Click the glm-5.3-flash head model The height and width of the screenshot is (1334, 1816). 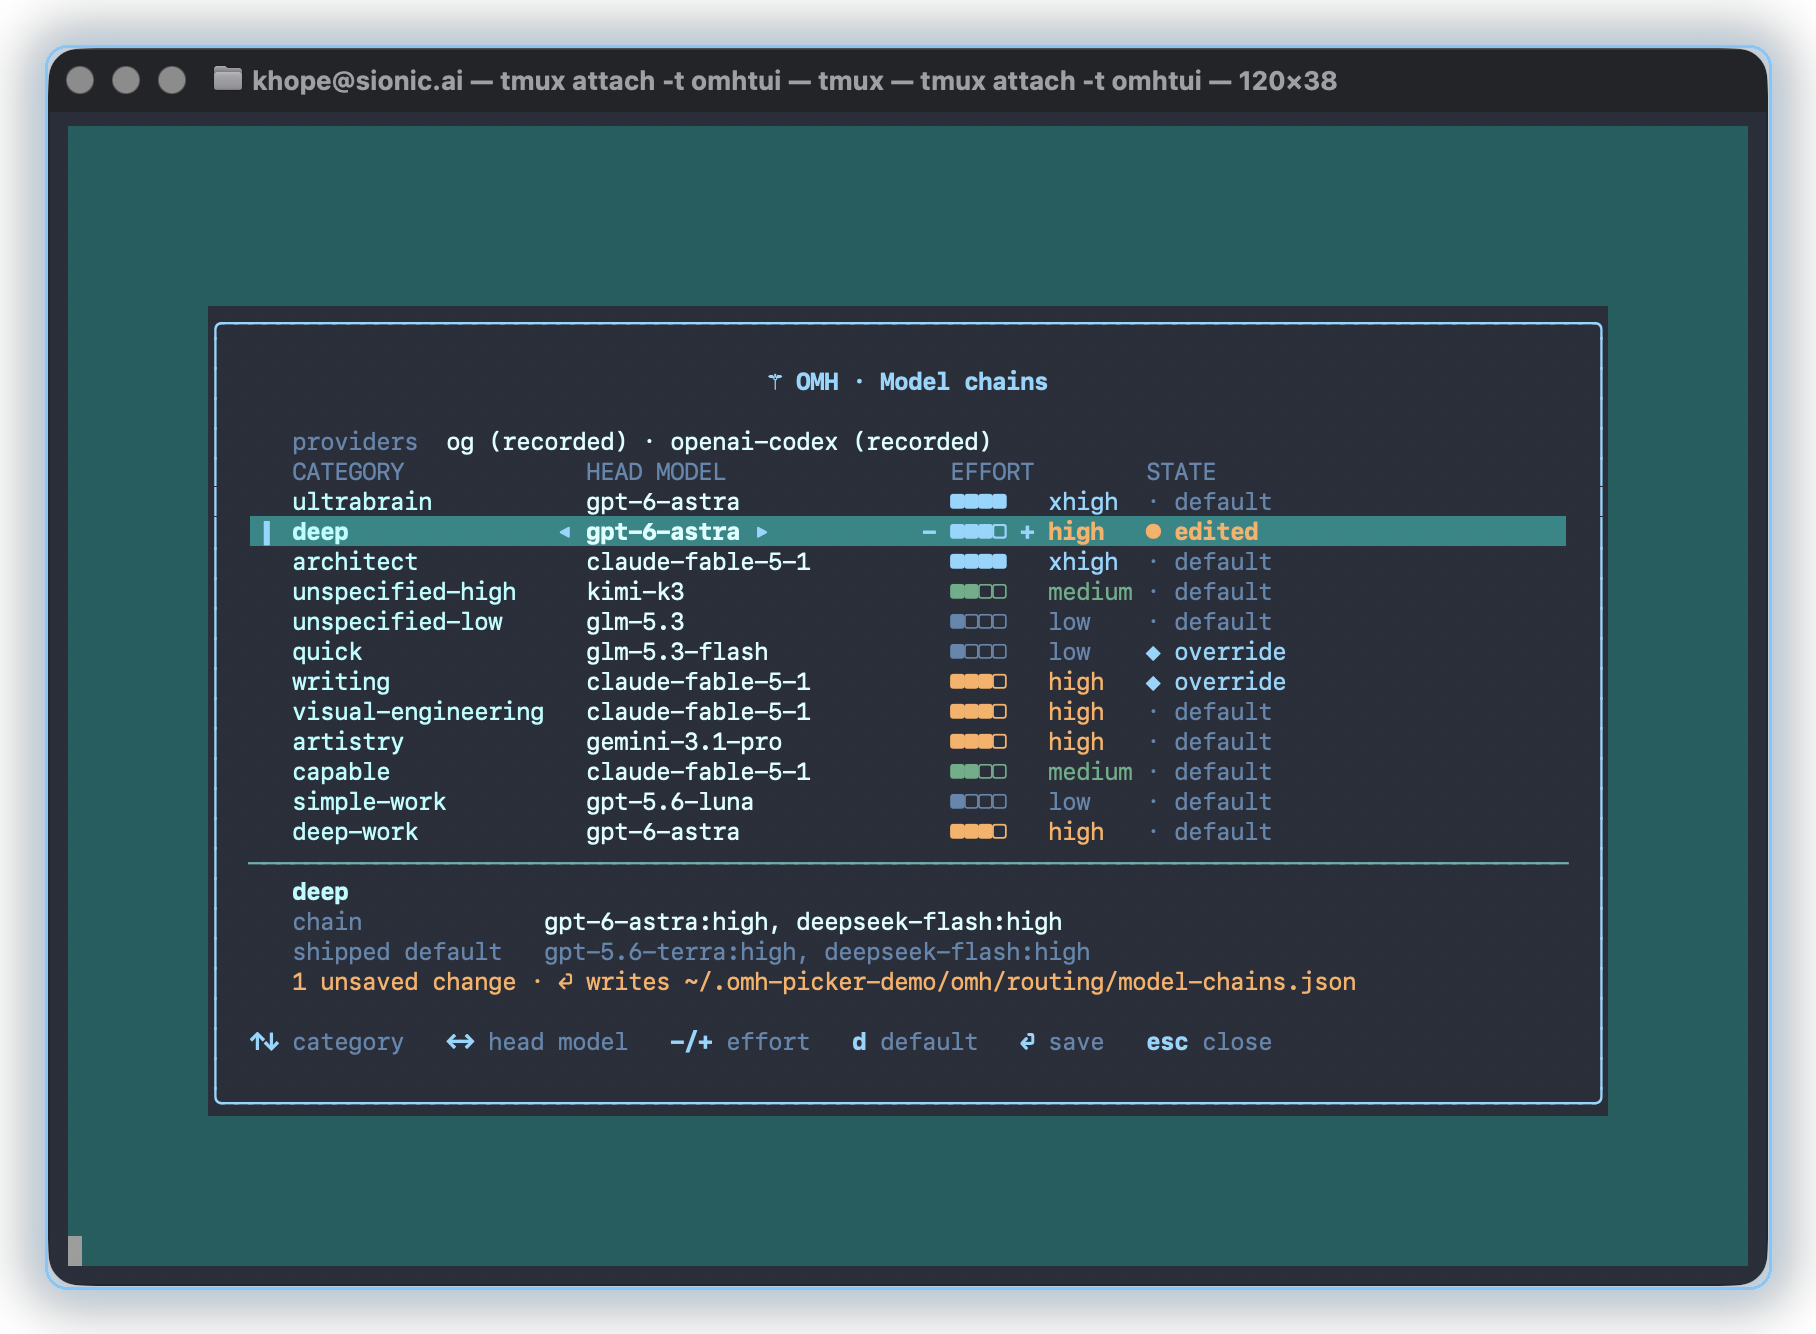(x=677, y=652)
